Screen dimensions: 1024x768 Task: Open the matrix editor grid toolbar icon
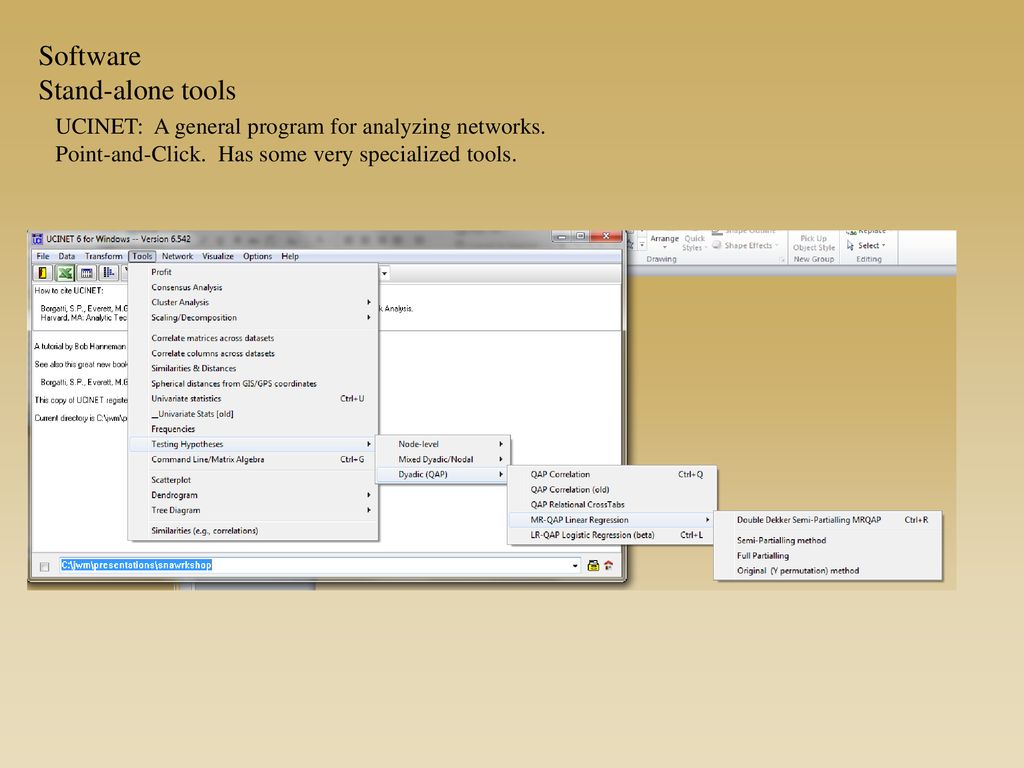[86, 273]
